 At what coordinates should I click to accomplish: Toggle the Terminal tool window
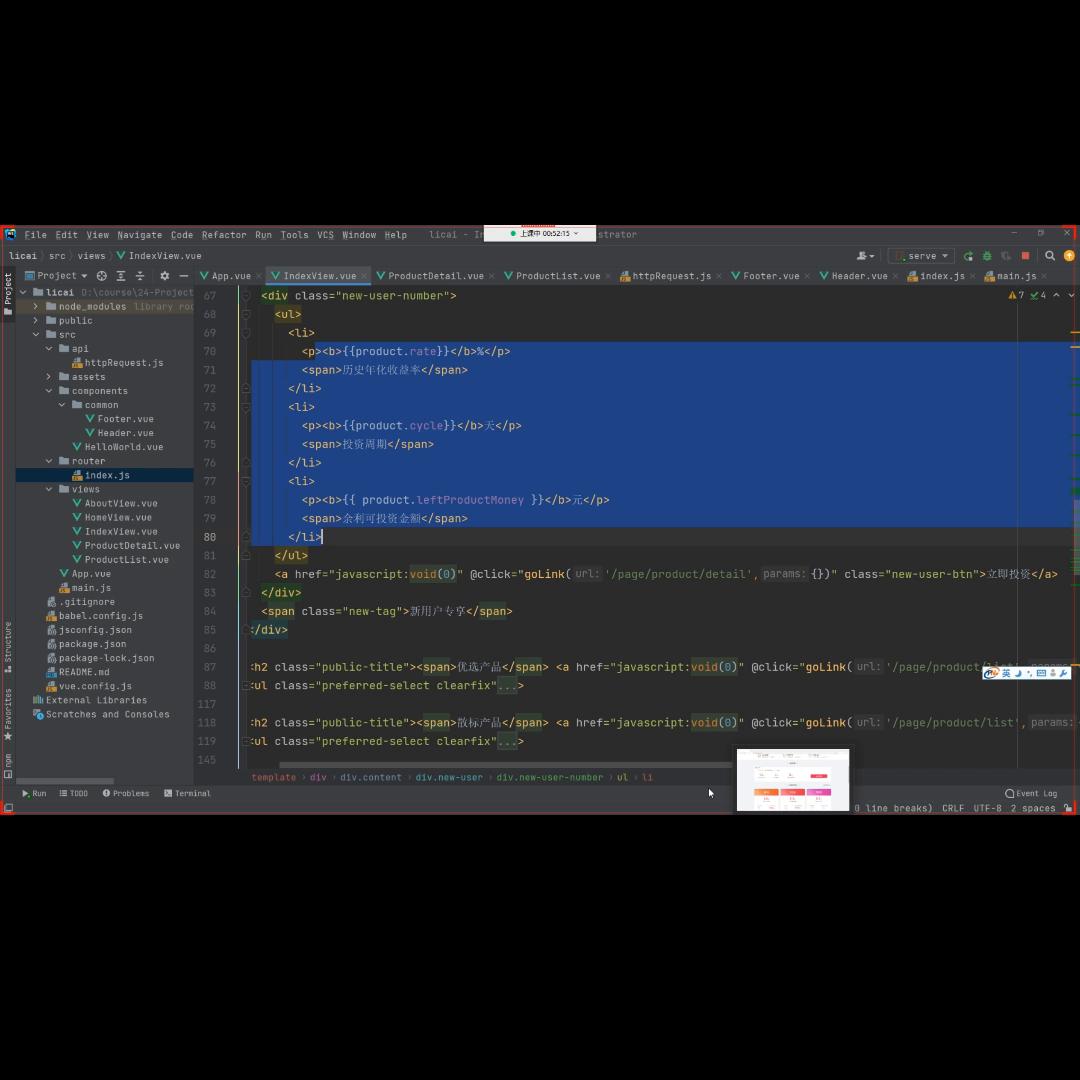coord(187,793)
